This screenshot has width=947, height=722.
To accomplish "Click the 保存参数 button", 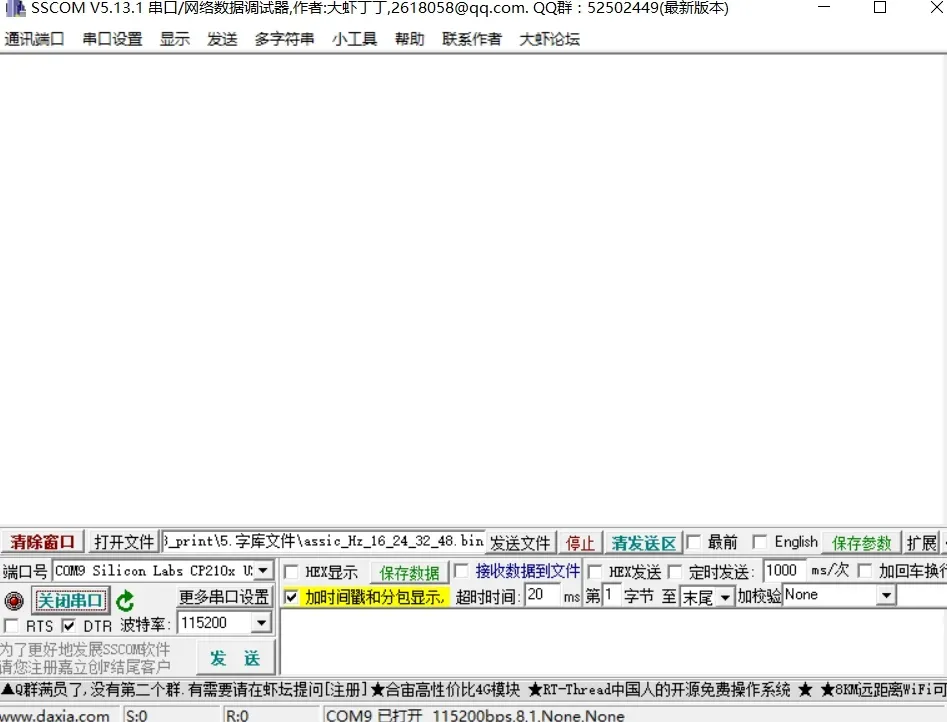I will coord(862,543).
